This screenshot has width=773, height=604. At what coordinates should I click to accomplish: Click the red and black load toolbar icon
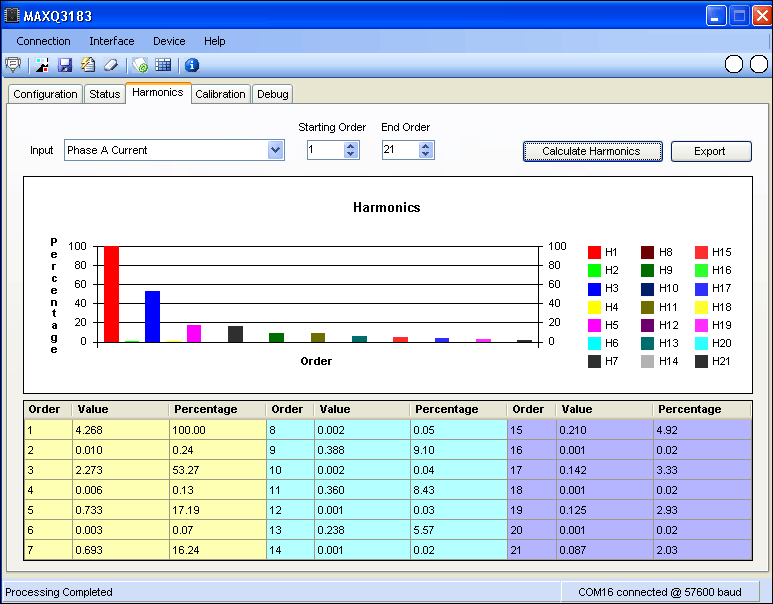click(42, 65)
